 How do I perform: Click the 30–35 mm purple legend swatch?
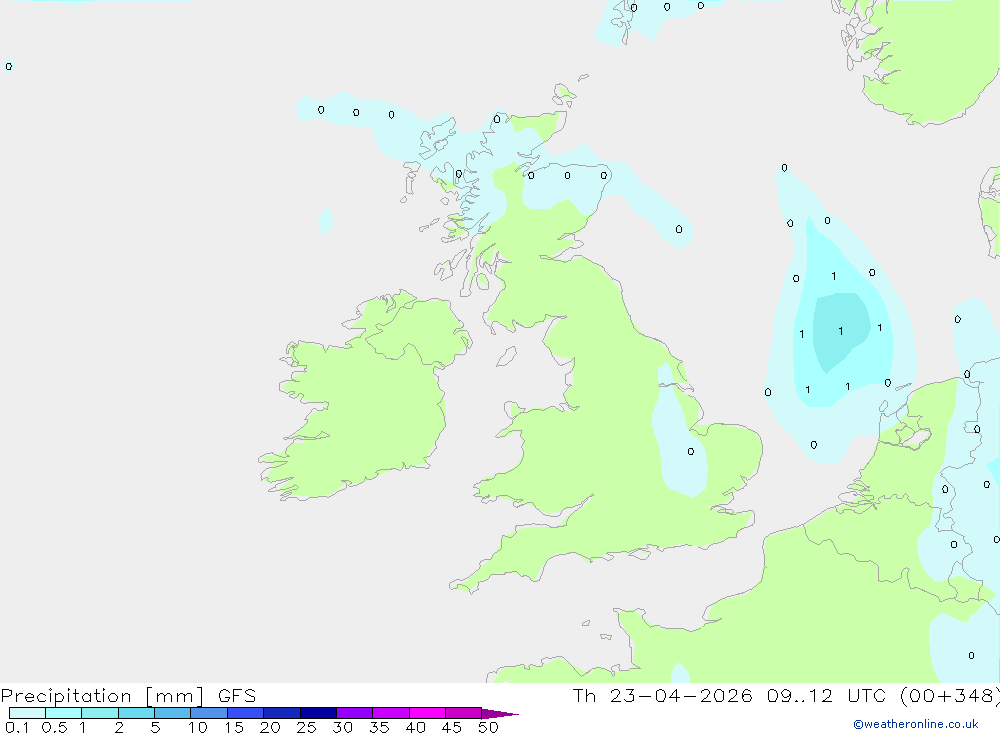(x=355, y=713)
